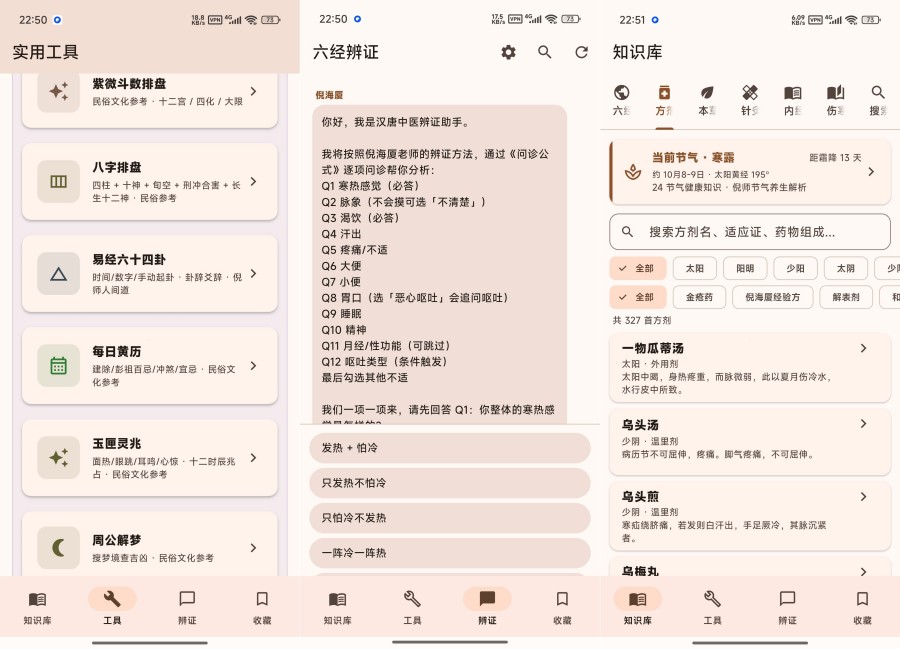This screenshot has width=900, height=649.
Task: Tap the battery indicator on 实用工具 status bar
Action: coord(271,20)
